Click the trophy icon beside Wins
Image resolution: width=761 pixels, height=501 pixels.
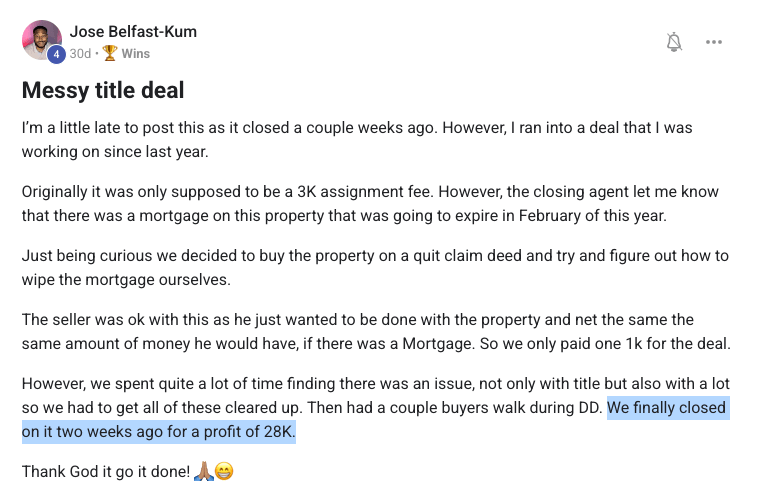[110, 53]
